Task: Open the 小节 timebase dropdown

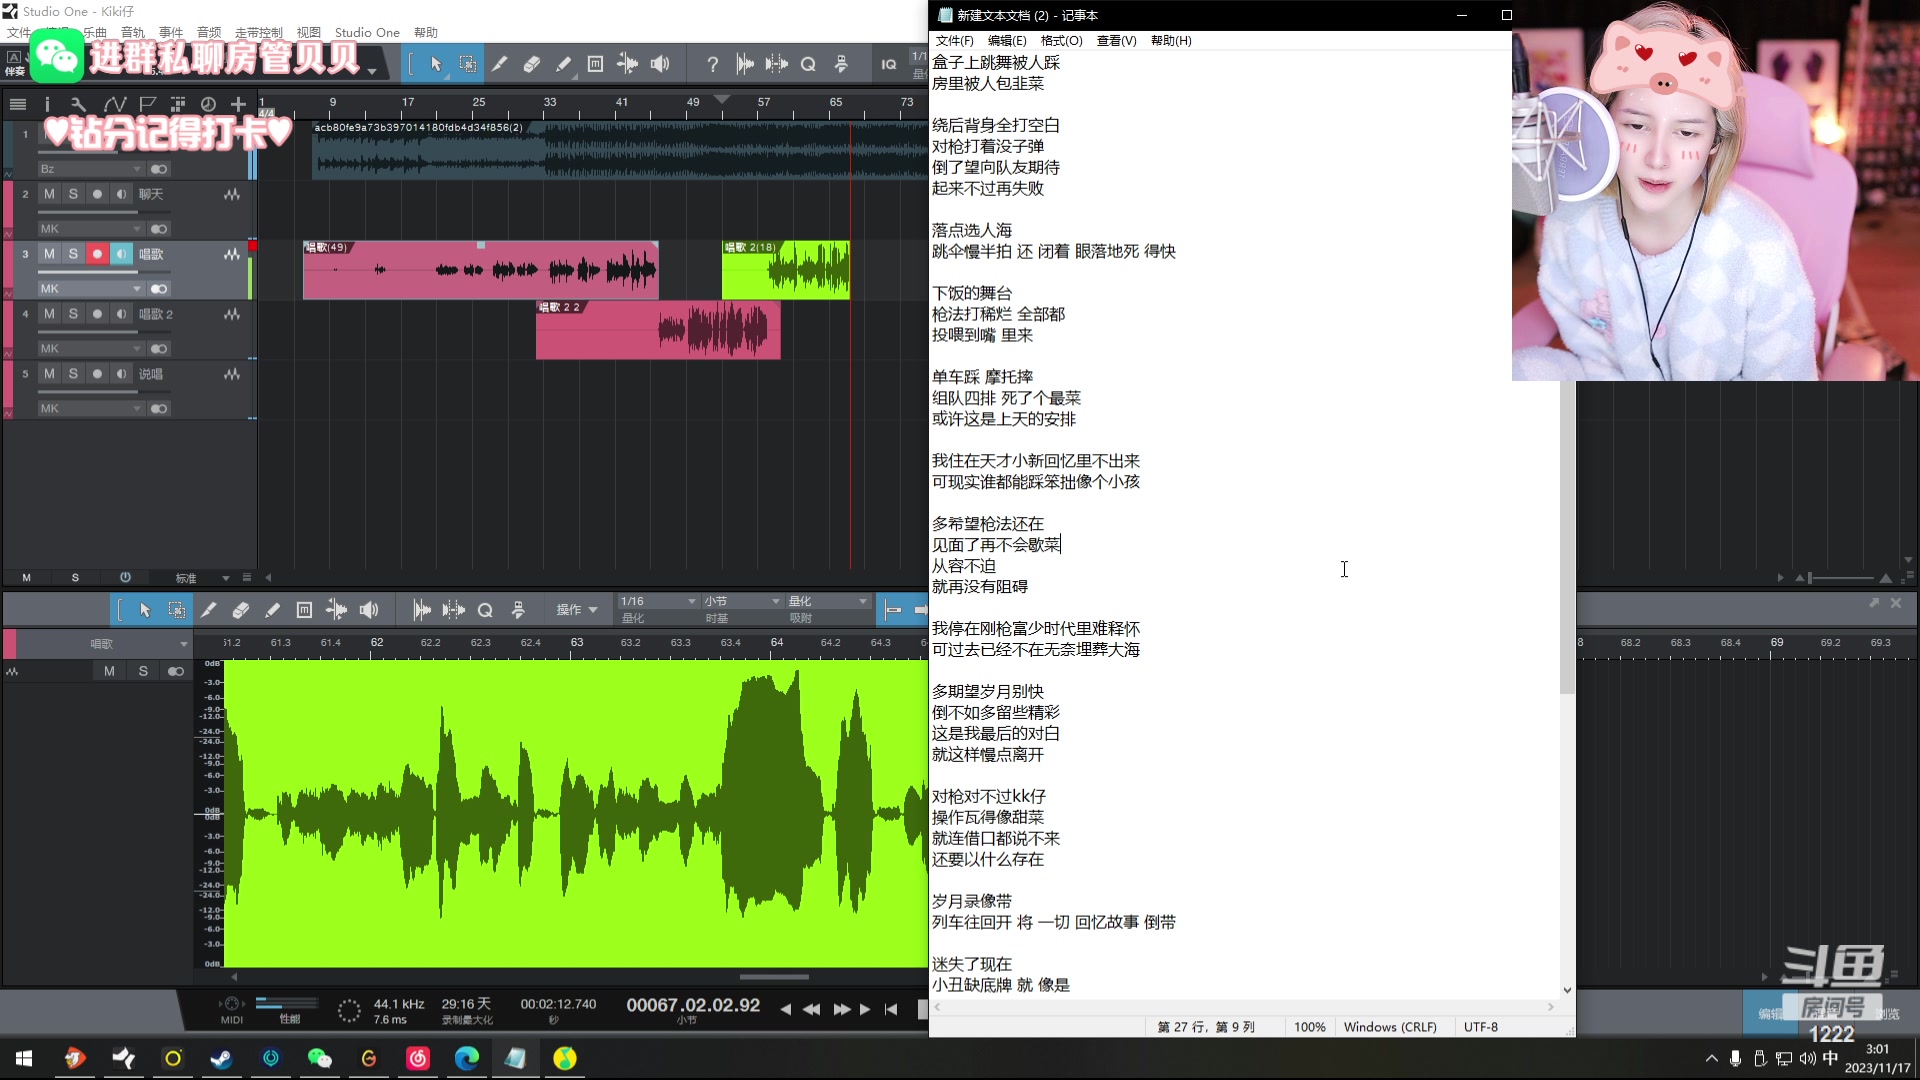Action: 741,601
